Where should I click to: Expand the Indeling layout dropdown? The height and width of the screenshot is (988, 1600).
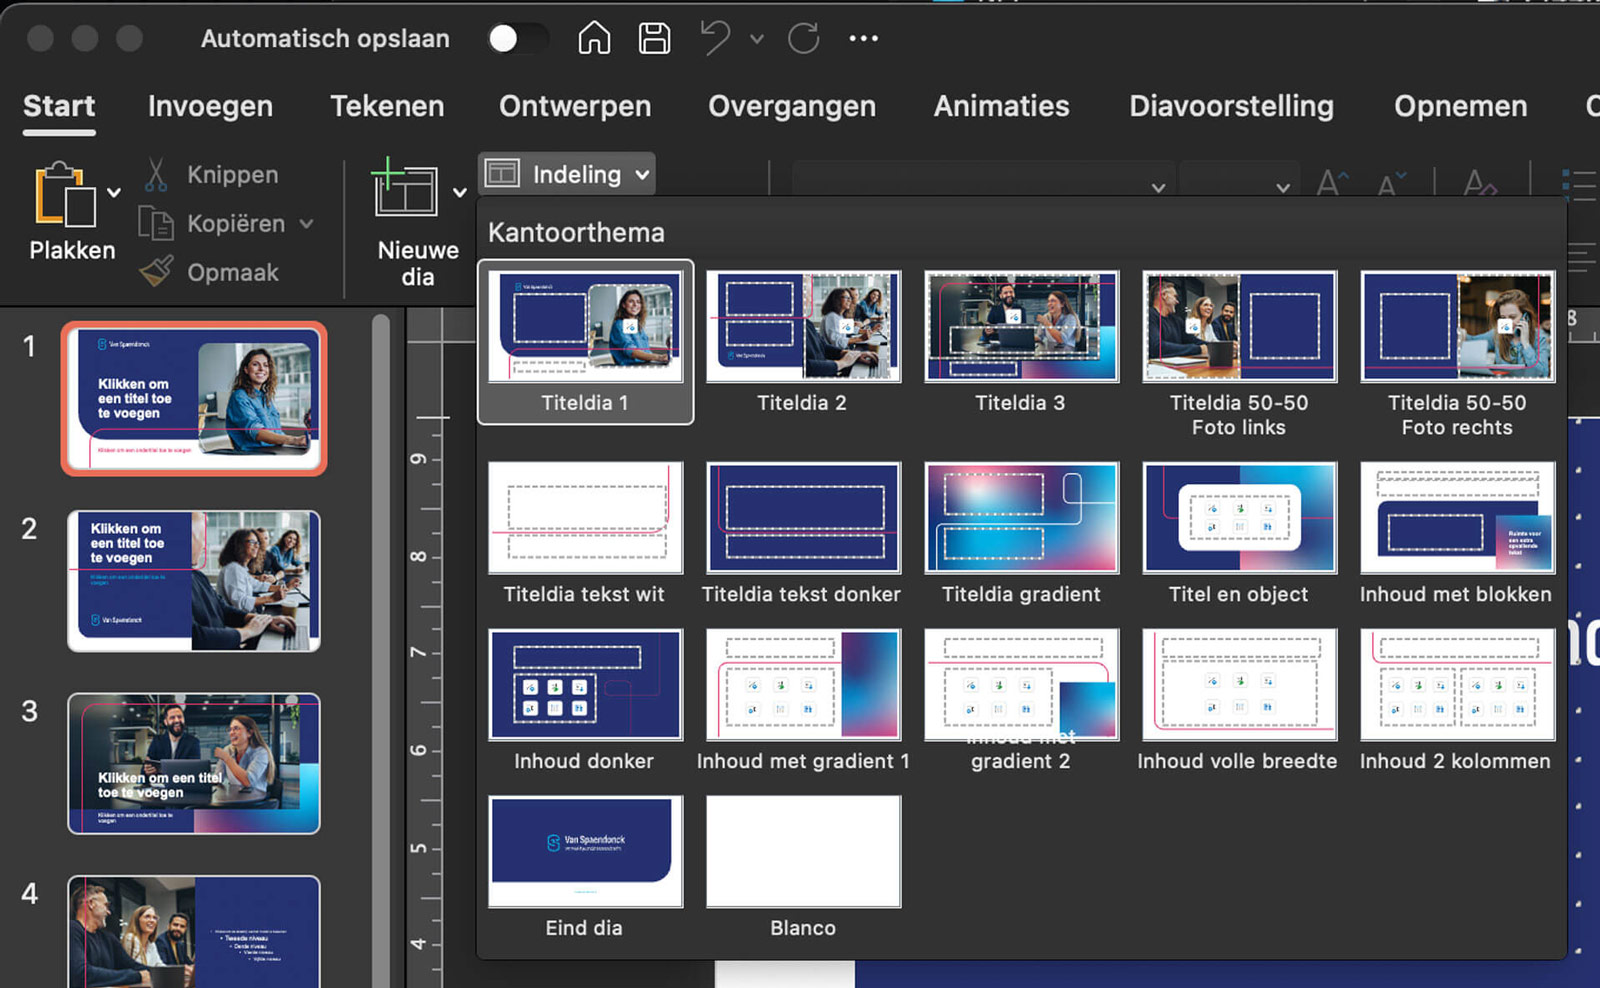[x=567, y=174]
